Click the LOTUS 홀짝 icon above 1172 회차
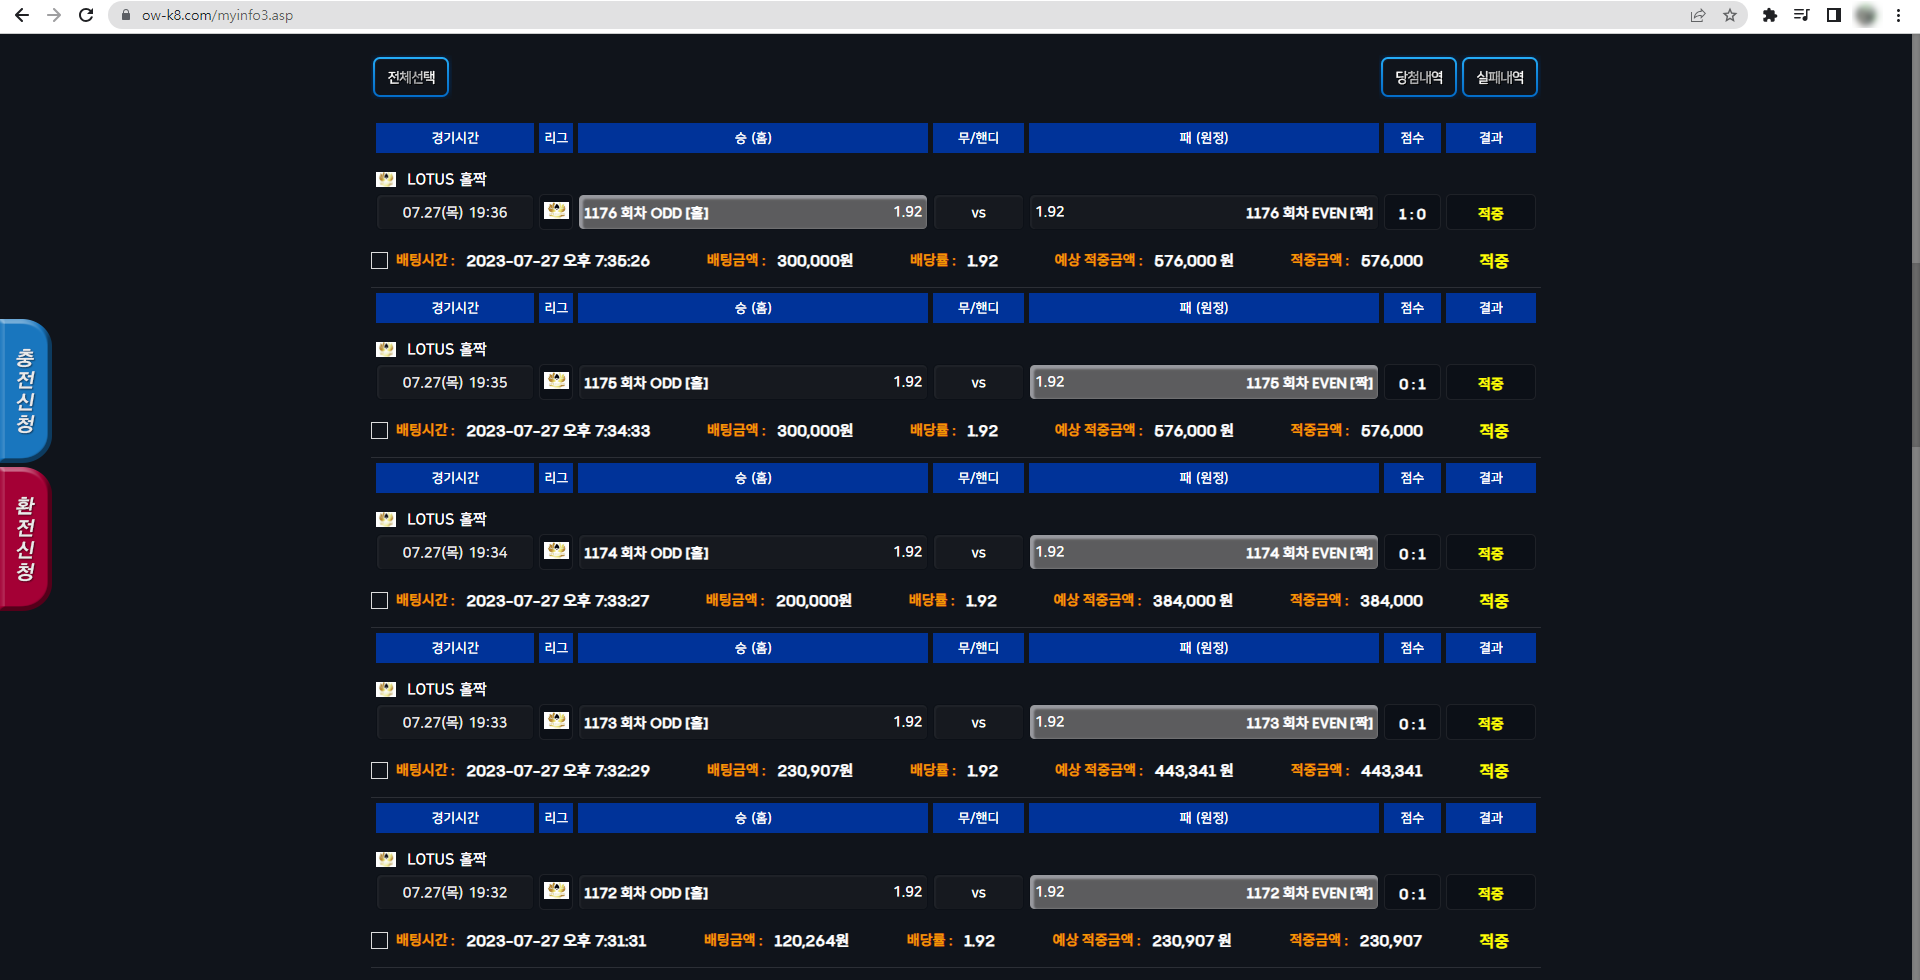Image resolution: width=1920 pixels, height=980 pixels. (x=386, y=859)
